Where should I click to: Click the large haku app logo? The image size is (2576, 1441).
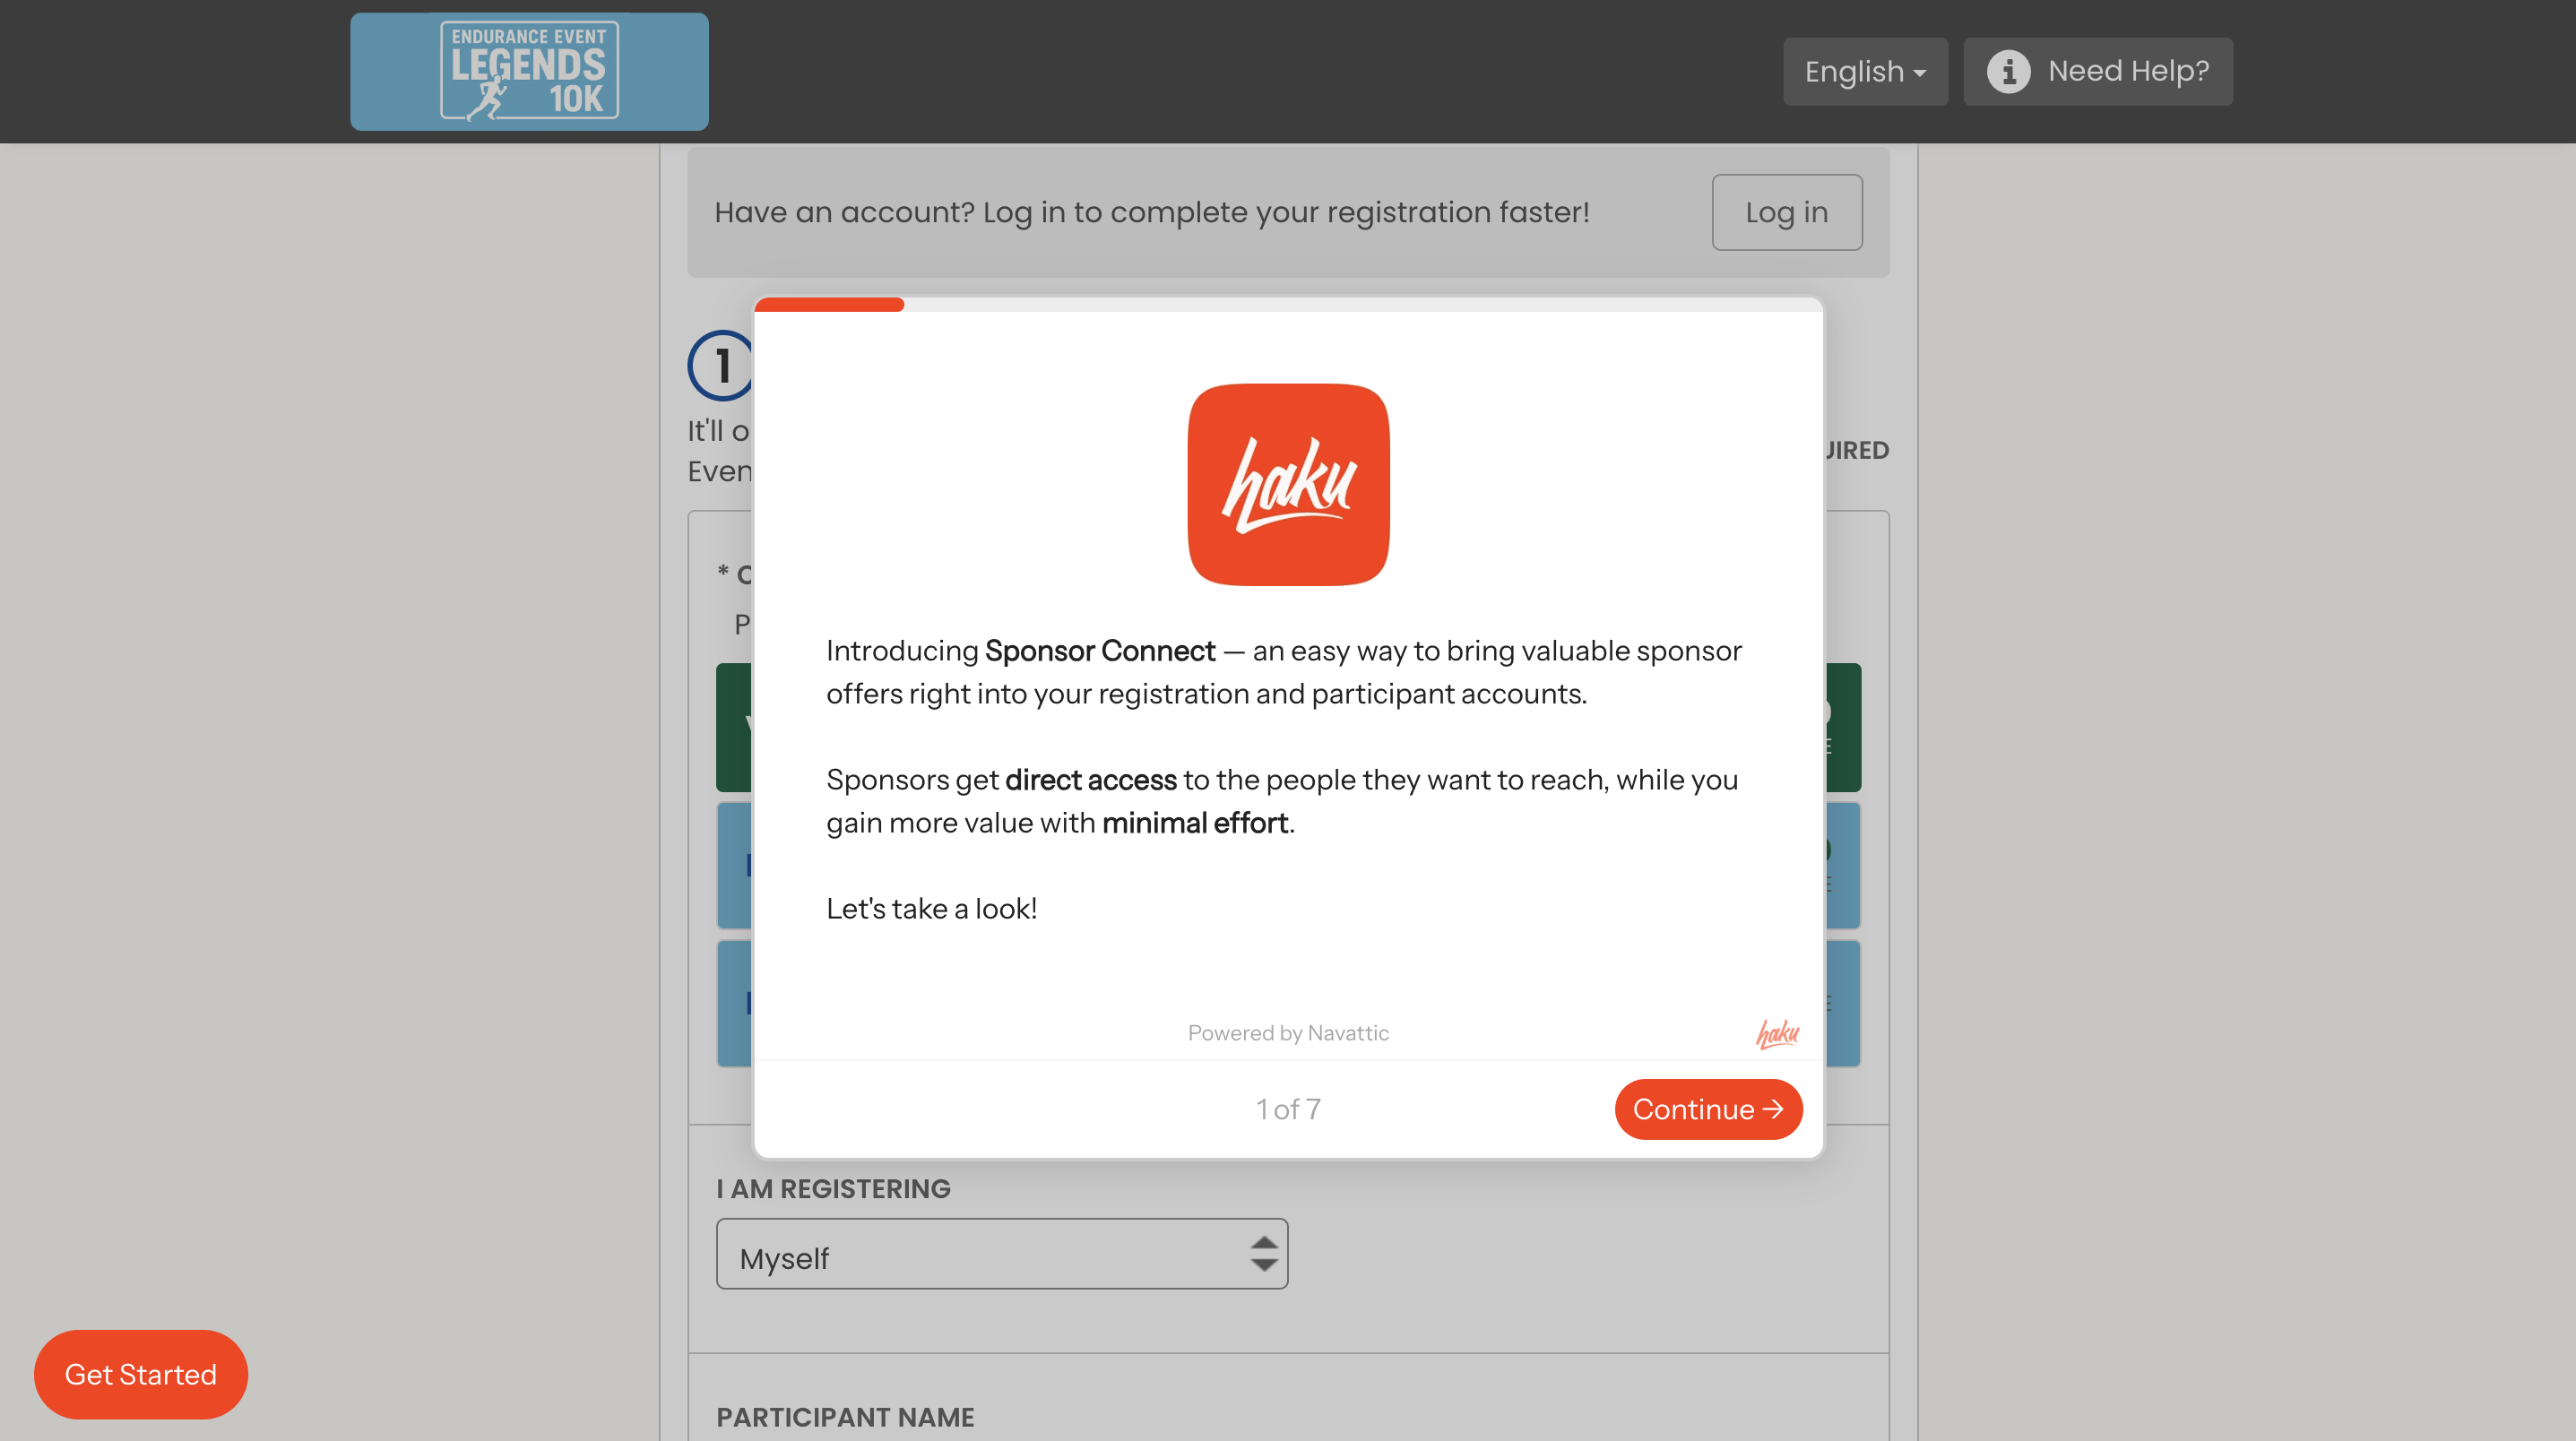(1288, 484)
